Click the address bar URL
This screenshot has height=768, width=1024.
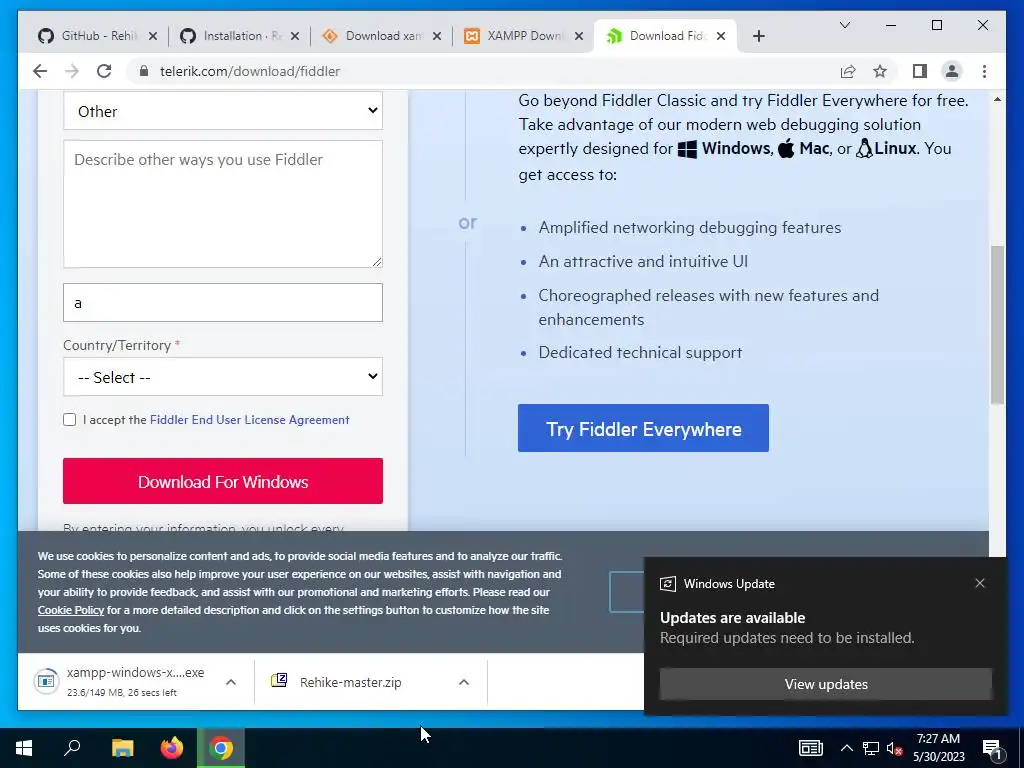[249, 71]
